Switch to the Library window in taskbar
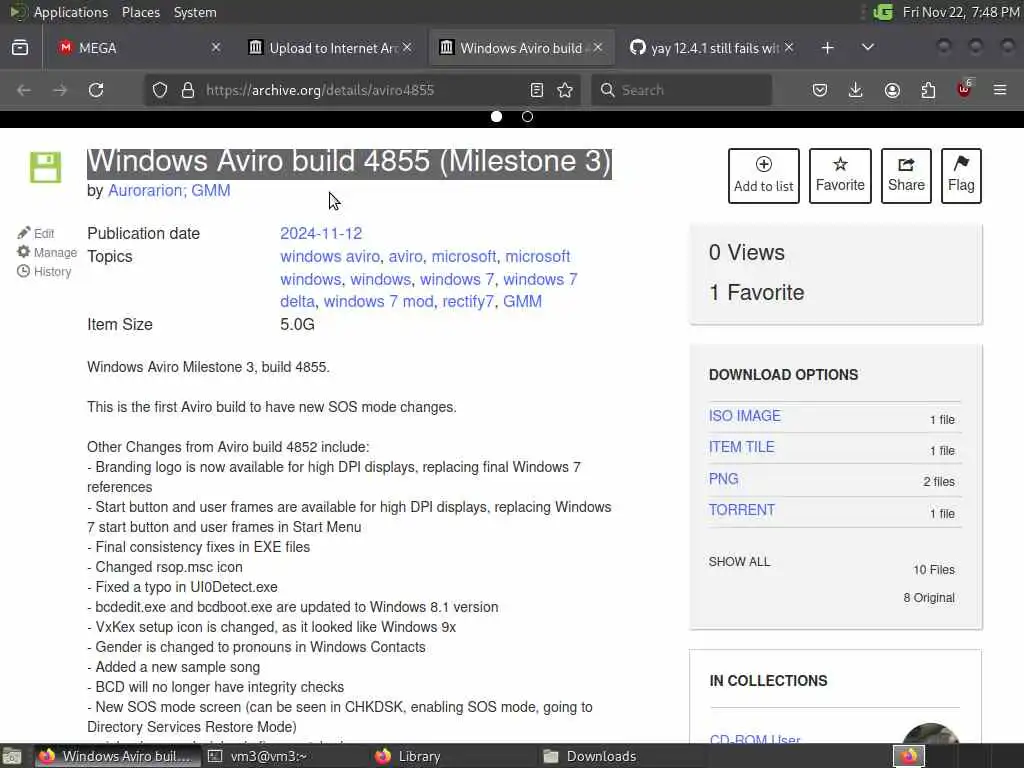1024x768 pixels. (408, 756)
